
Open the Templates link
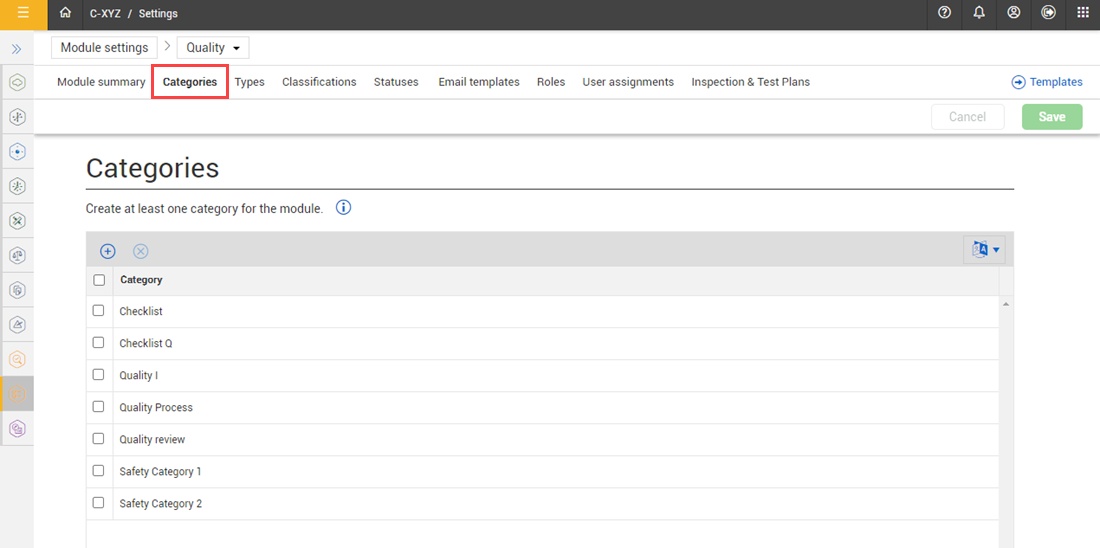(x=1047, y=82)
